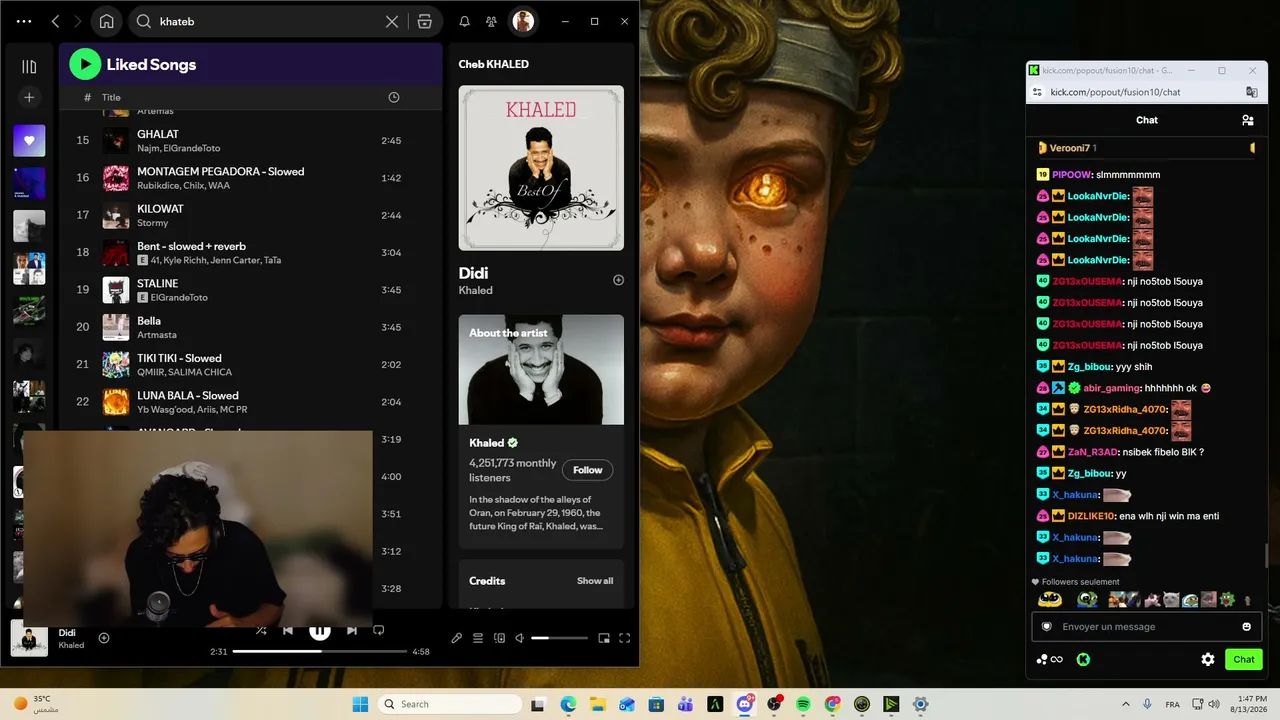
Task: Click username PIPOOW in Kick chat
Action: [1071, 174]
